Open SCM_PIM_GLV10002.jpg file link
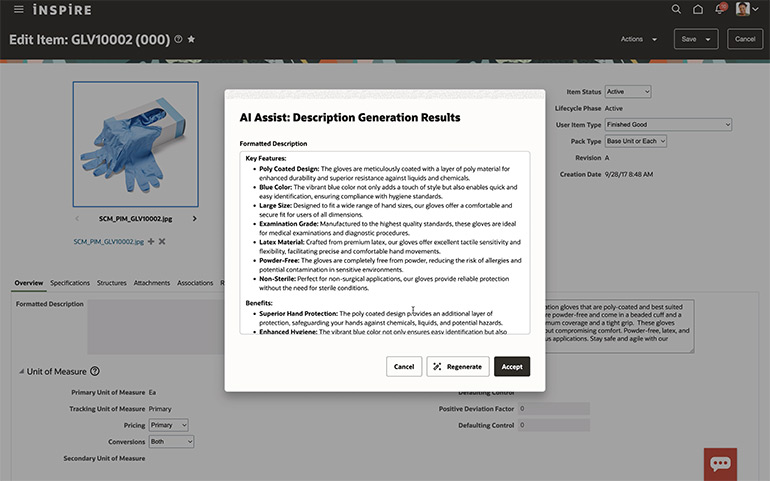The height and width of the screenshot is (481, 770). pyautogui.click(x=108, y=242)
